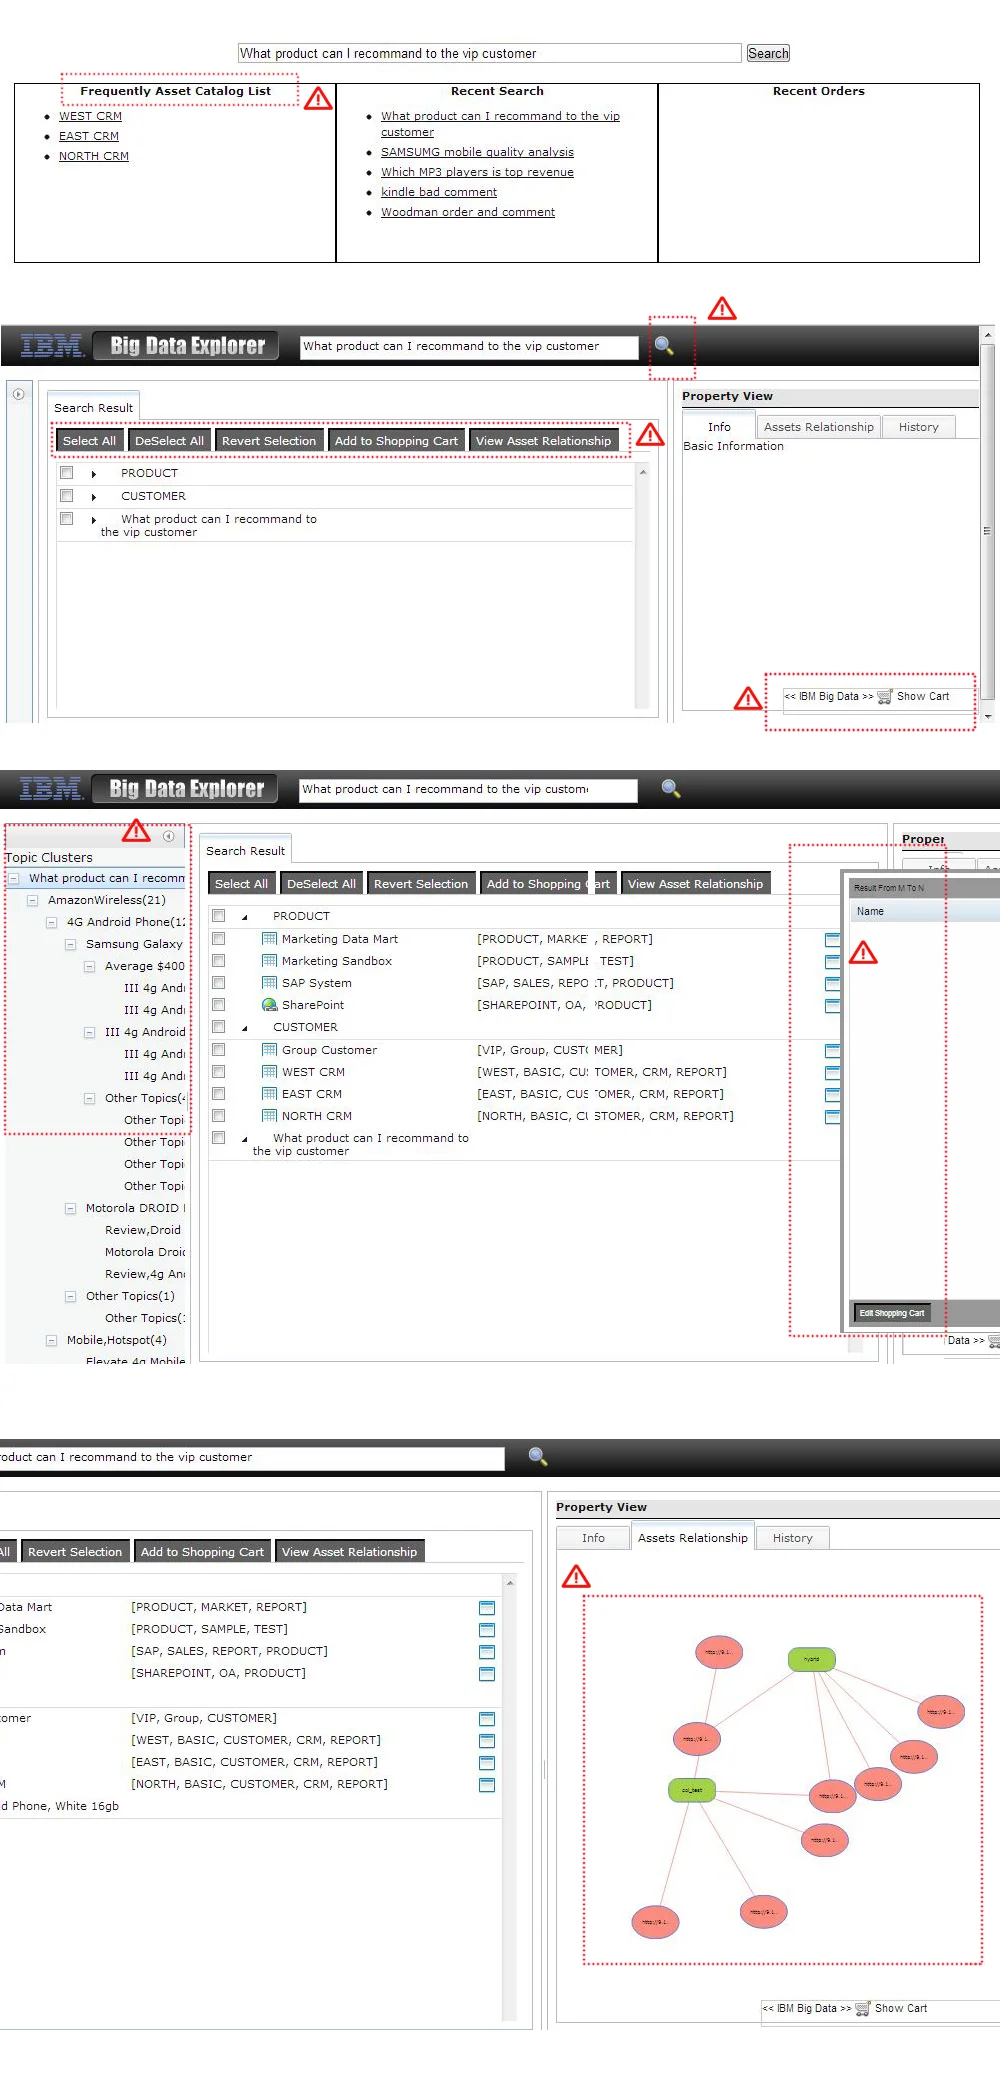Click table icon beside EAST CRM result row
The height and width of the screenshot is (2088, 1000).
click(269, 1094)
